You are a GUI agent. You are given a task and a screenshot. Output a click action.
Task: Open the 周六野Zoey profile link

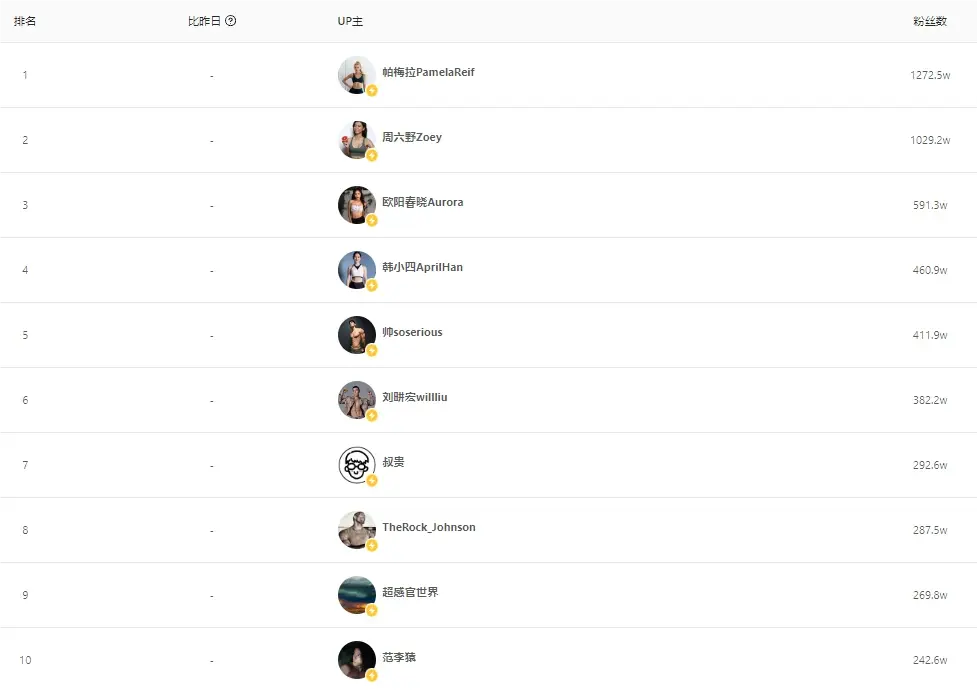point(412,137)
